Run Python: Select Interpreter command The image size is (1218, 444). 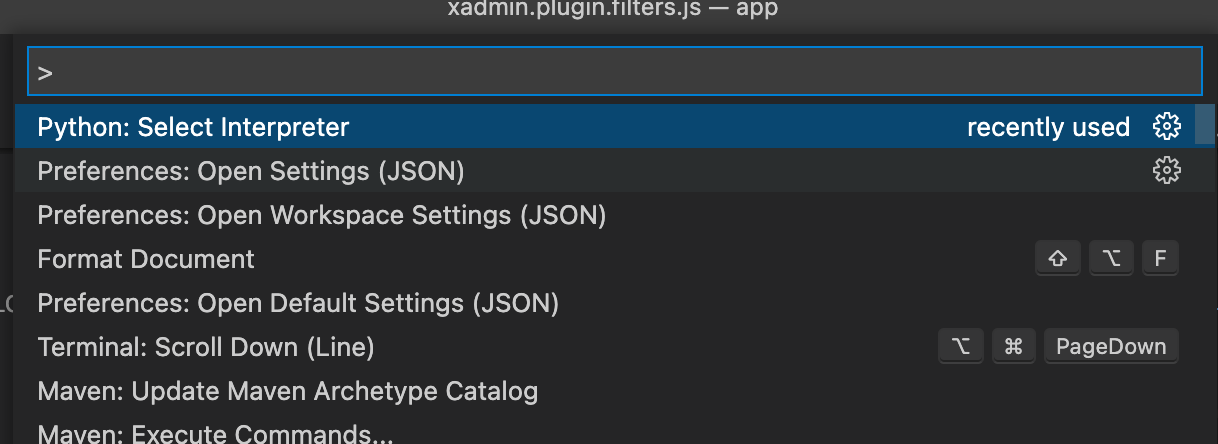pos(193,127)
